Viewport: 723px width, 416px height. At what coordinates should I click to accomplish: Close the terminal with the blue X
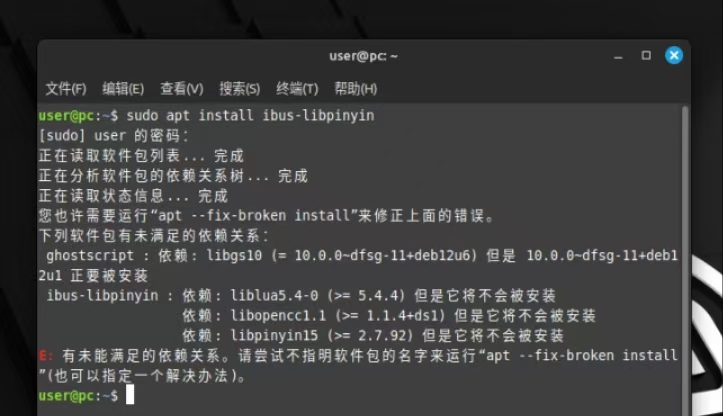(x=674, y=55)
